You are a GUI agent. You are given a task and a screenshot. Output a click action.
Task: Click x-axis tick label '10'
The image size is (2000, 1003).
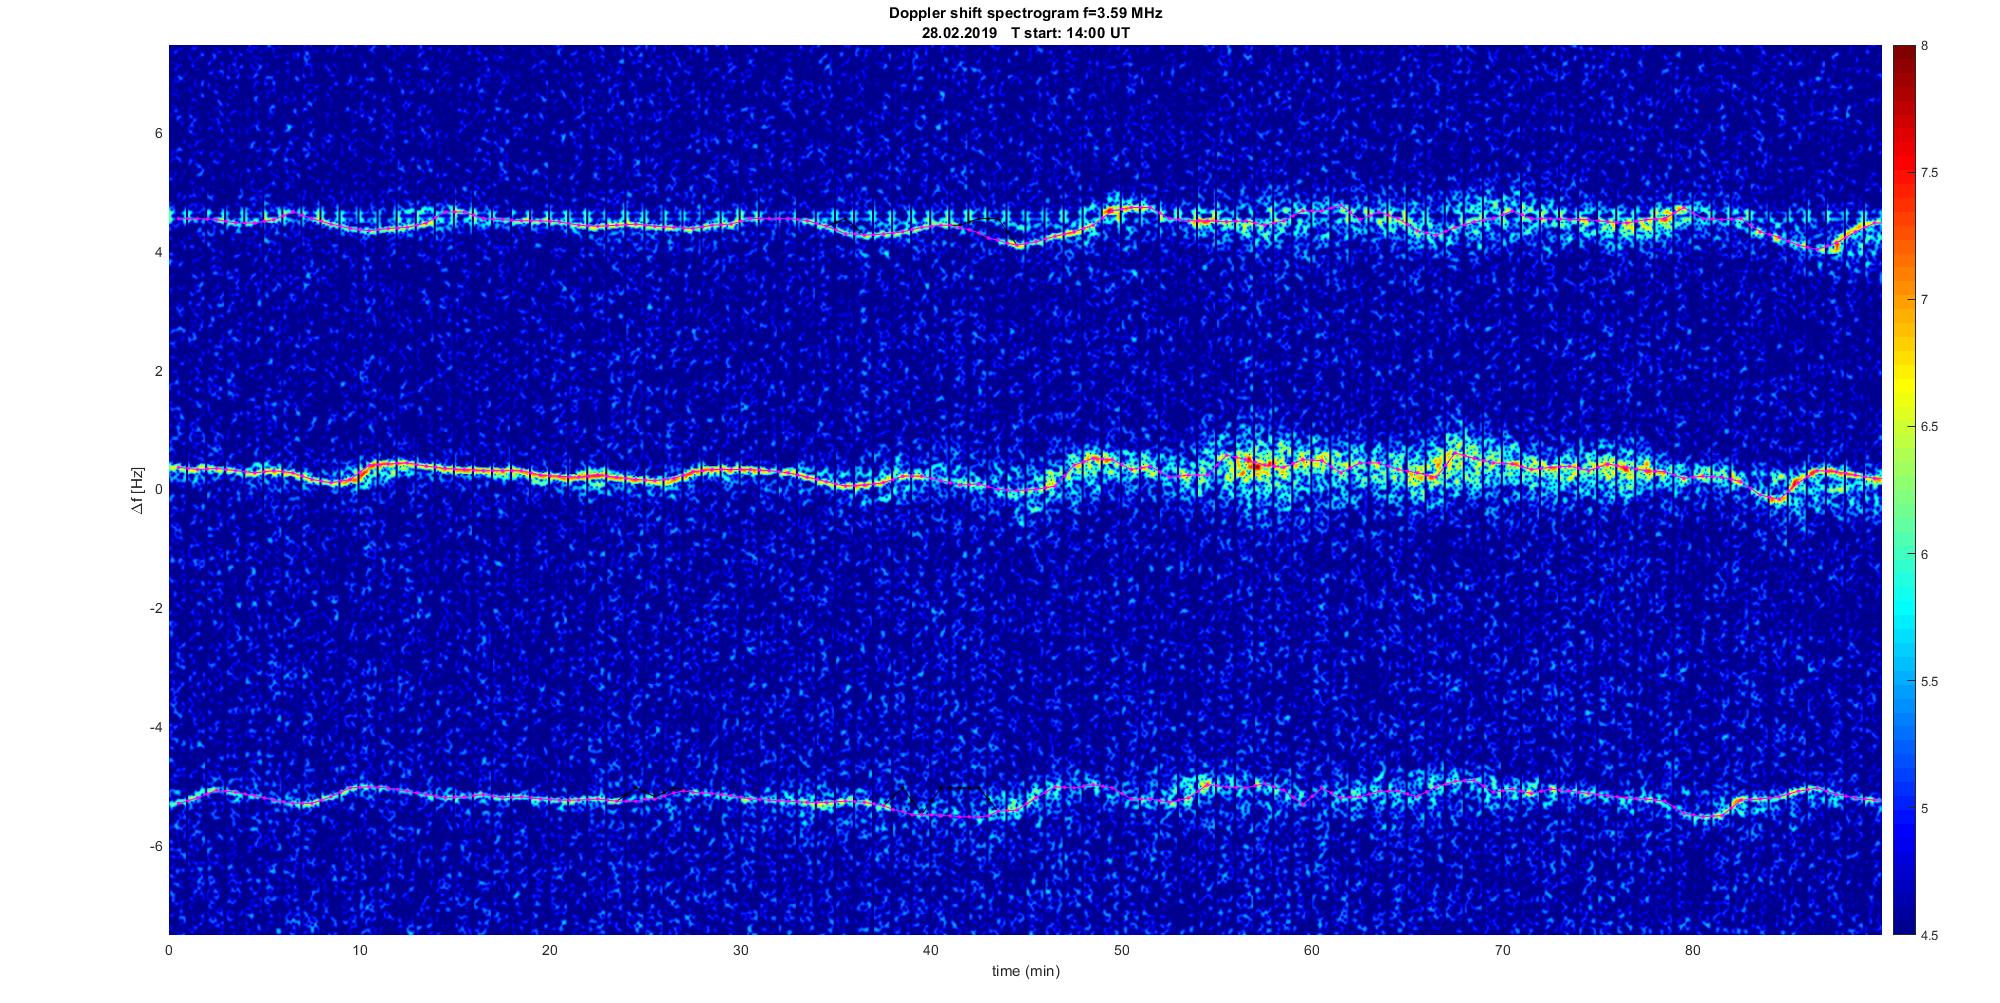pos(360,950)
